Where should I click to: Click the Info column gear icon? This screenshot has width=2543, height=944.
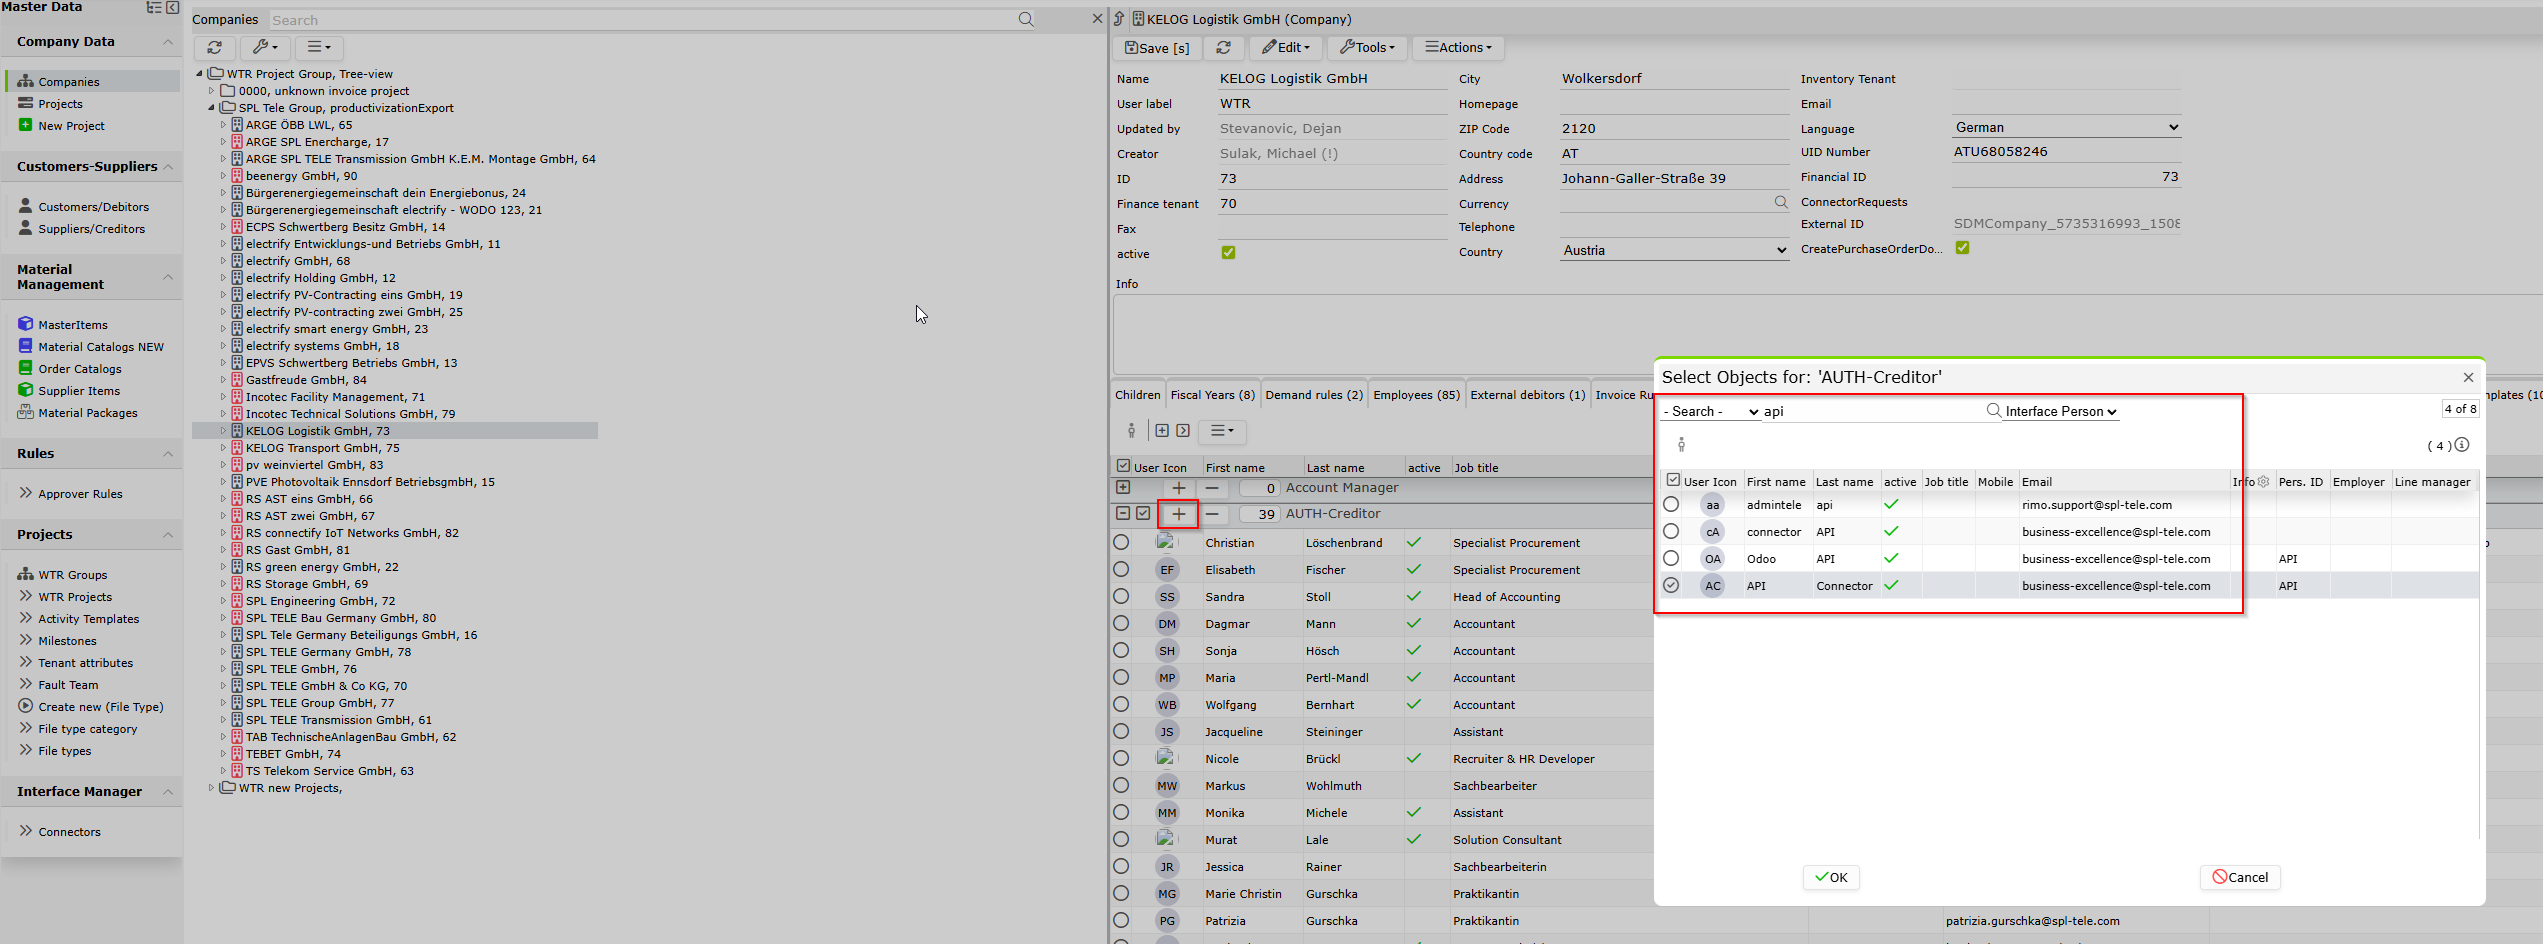click(2263, 481)
